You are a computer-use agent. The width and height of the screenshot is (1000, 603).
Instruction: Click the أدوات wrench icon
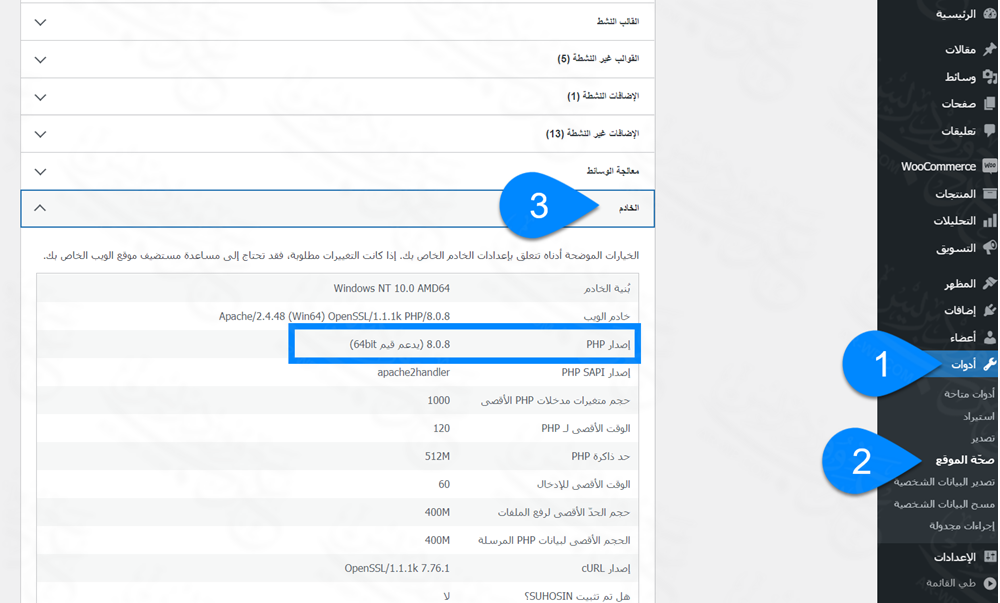(989, 364)
